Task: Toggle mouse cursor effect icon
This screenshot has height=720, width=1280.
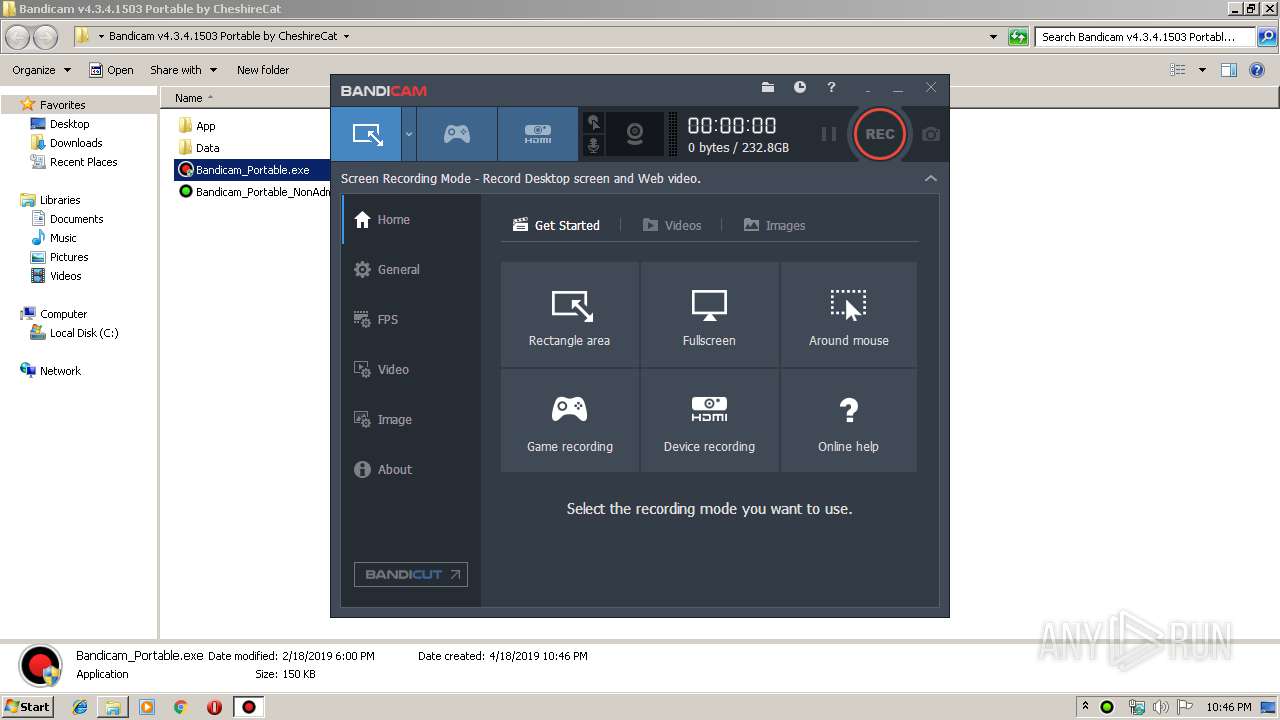Action: [594, 123]
